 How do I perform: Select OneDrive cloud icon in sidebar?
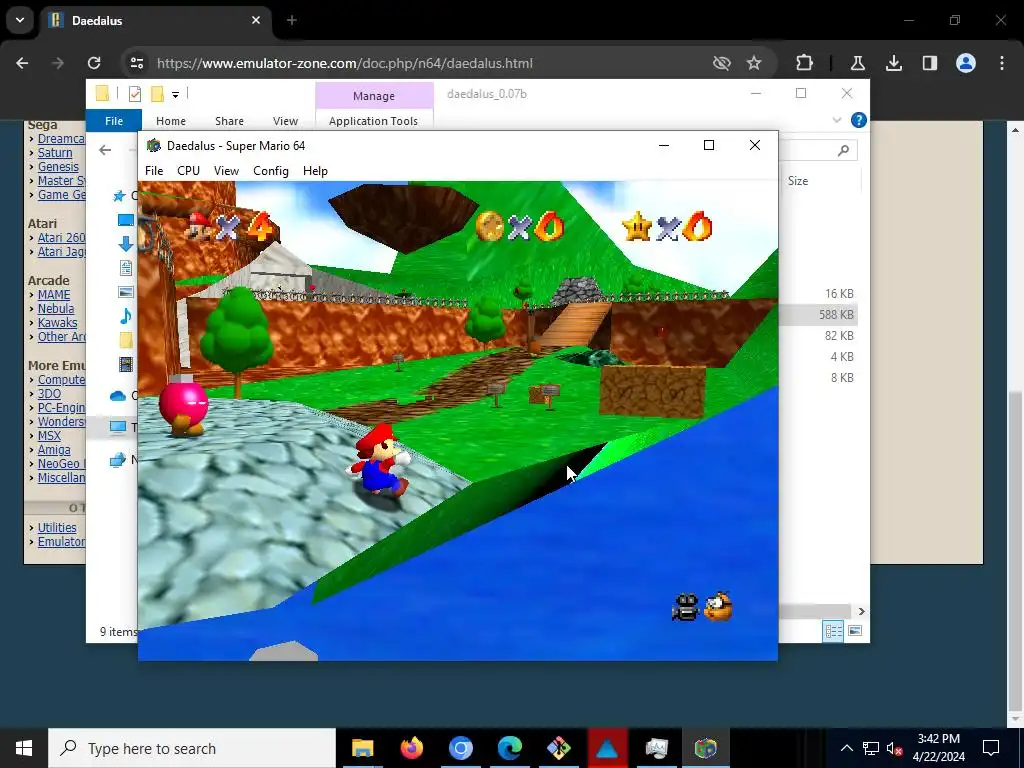[118, 396]
